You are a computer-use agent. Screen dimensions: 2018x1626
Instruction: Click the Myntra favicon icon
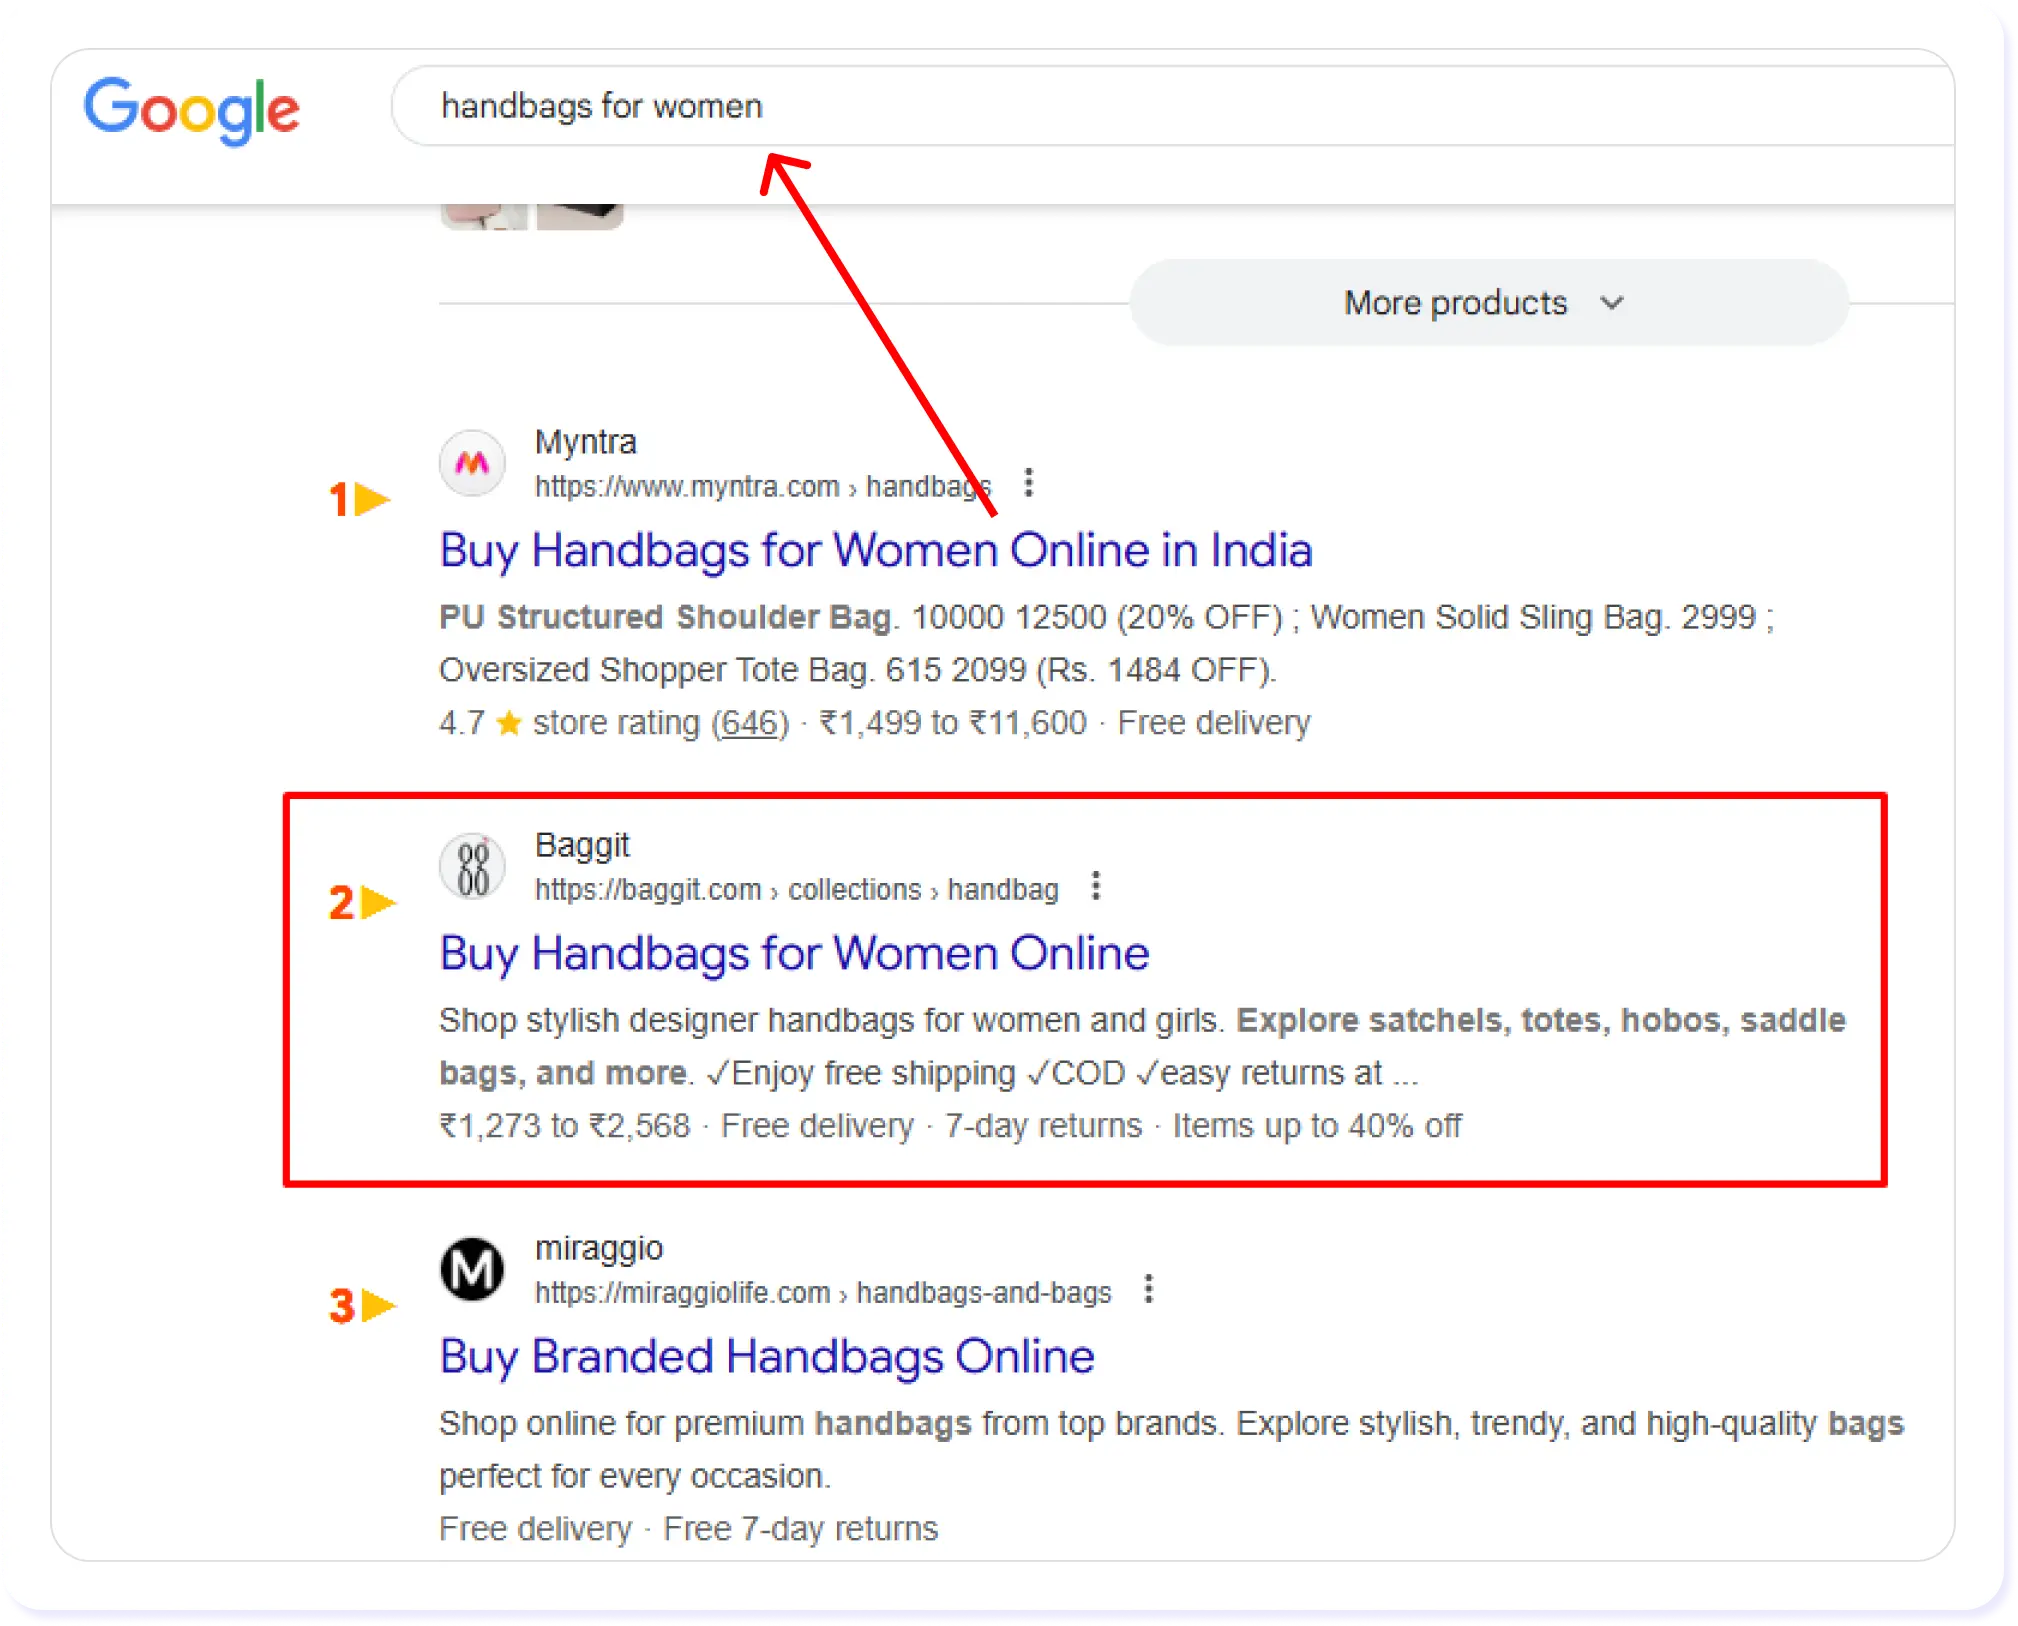pyautogui.click(x=472, y=463)
